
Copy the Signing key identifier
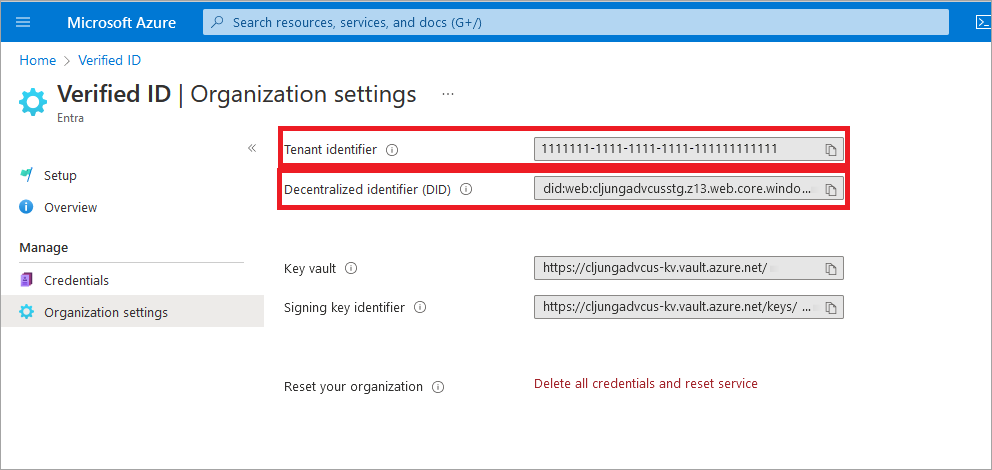pos(831,307)
